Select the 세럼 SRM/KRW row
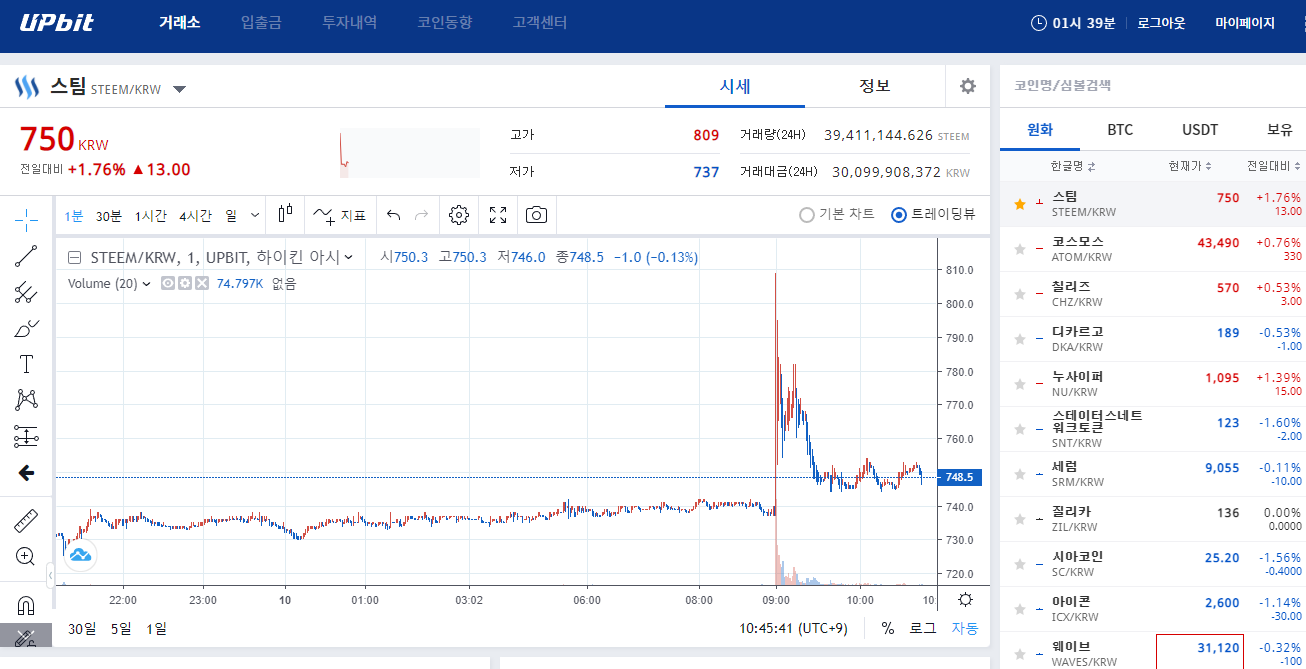Screen dimensions: 1306x669 point(1153,474)
